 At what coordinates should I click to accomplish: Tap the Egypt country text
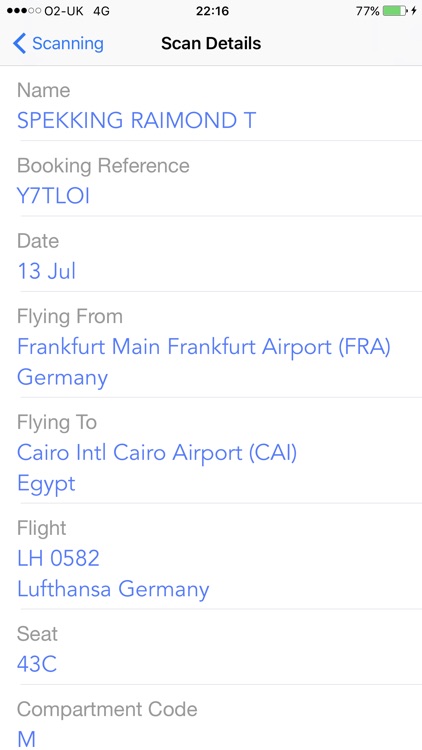(x=46, y=484)
